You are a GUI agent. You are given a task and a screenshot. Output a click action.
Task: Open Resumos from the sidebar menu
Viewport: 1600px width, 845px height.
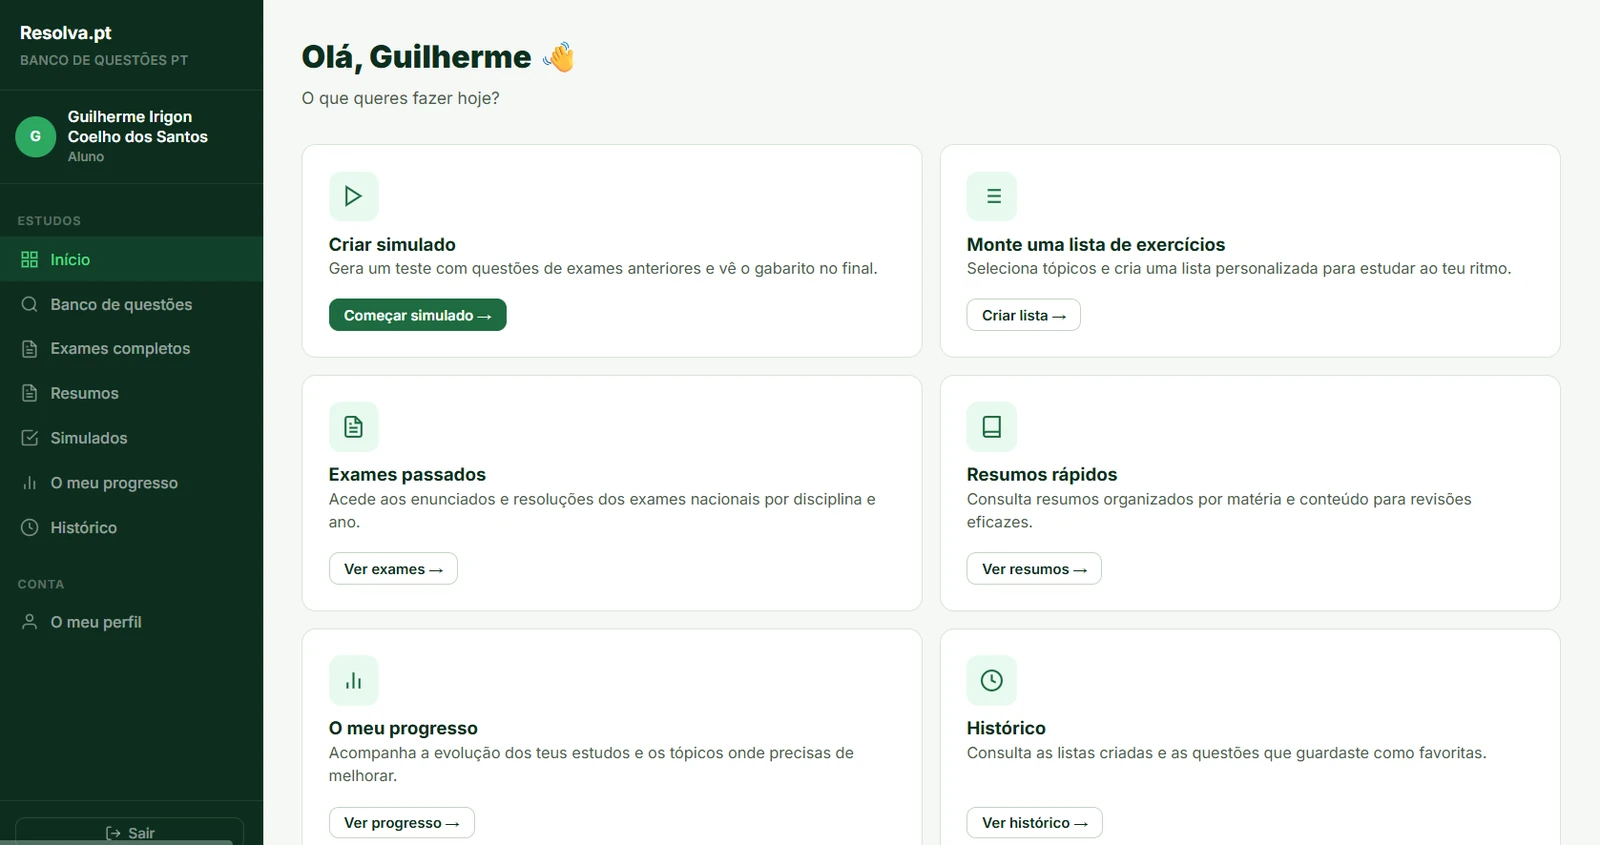point(131,393)
